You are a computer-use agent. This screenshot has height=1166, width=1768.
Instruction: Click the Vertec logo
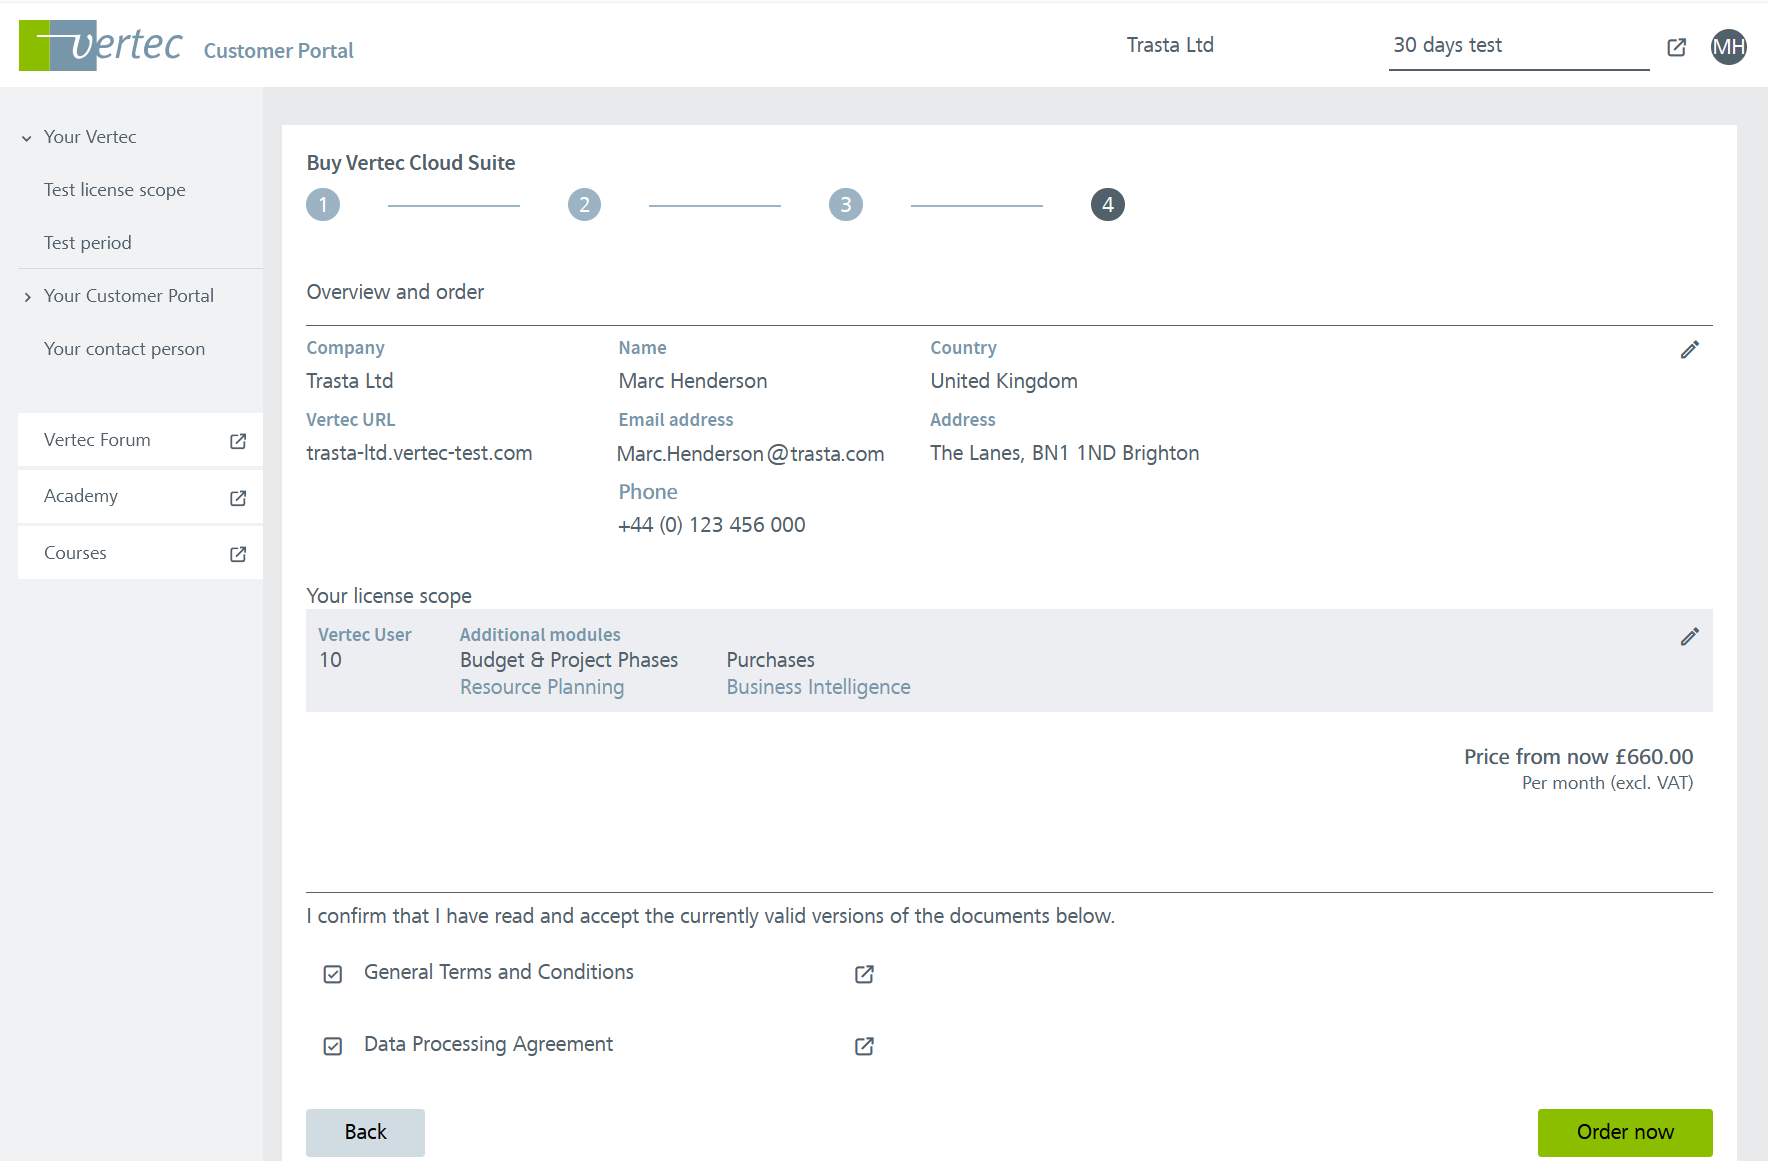point(101,46)
